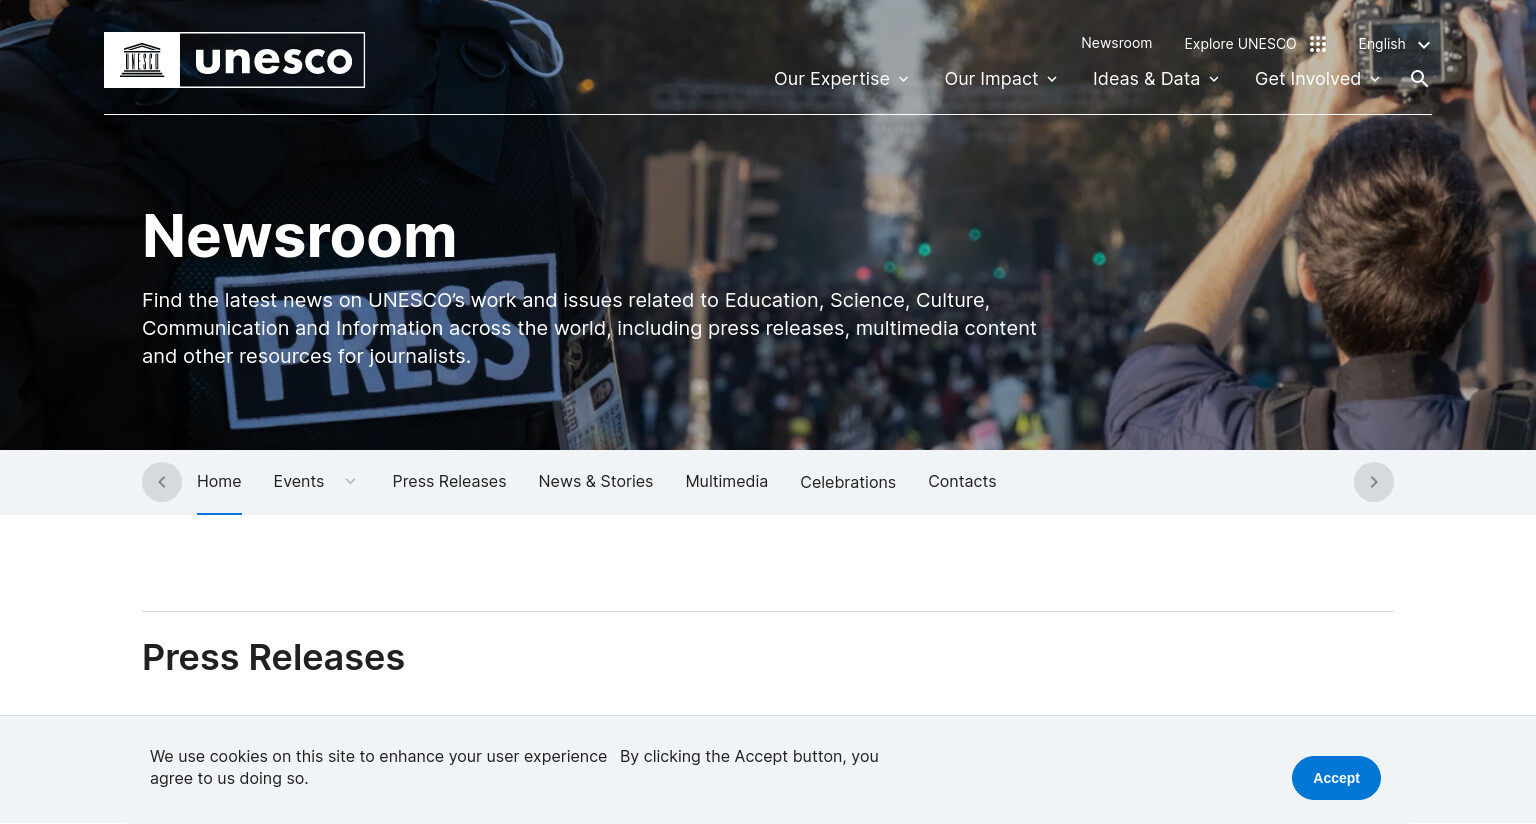The image size is (1536, 824).
Task: Open the Get Involved dropdown
Action: (1318, 79)
